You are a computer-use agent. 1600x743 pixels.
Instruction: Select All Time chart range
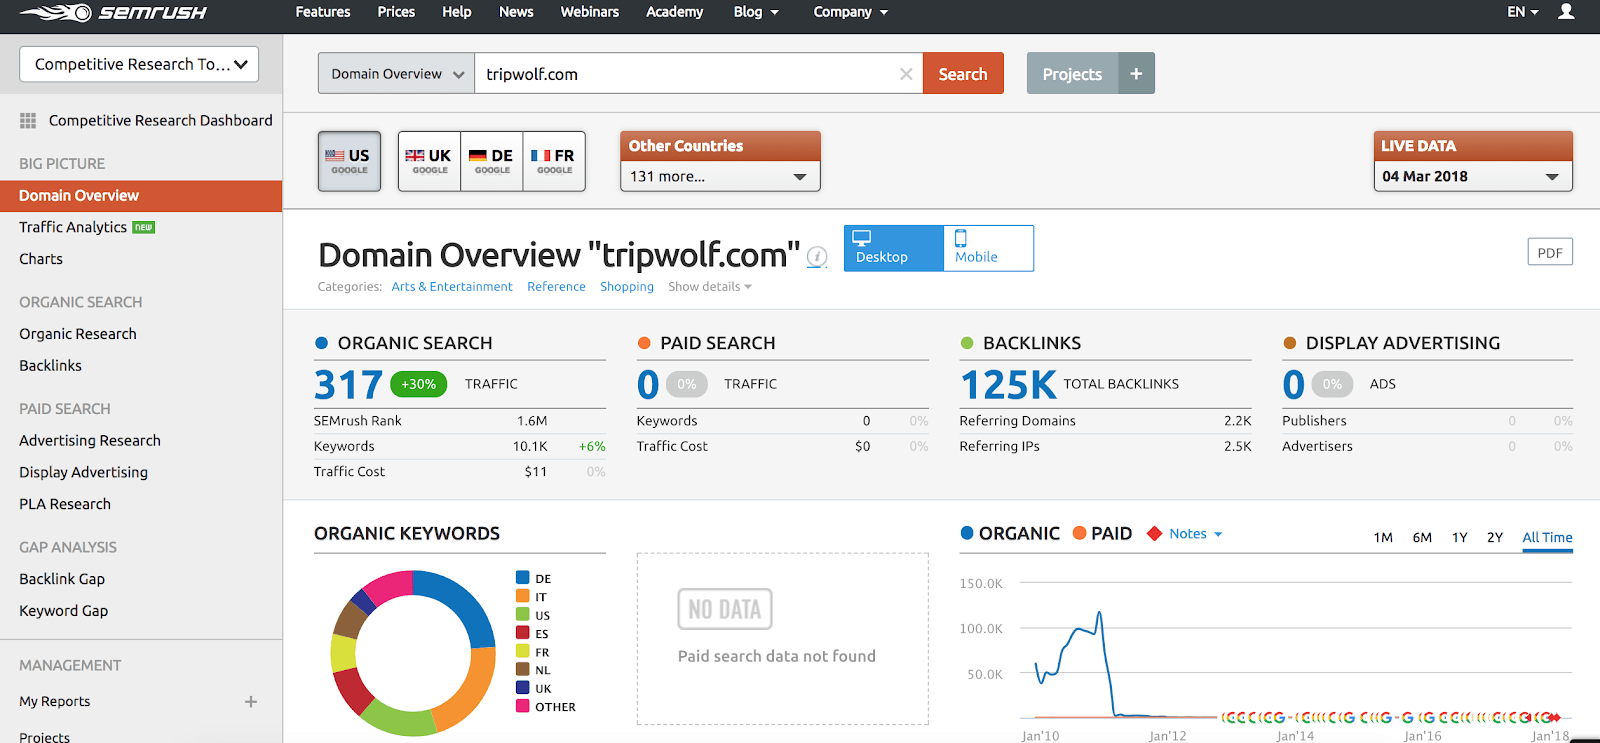(x=1547, y=538)
